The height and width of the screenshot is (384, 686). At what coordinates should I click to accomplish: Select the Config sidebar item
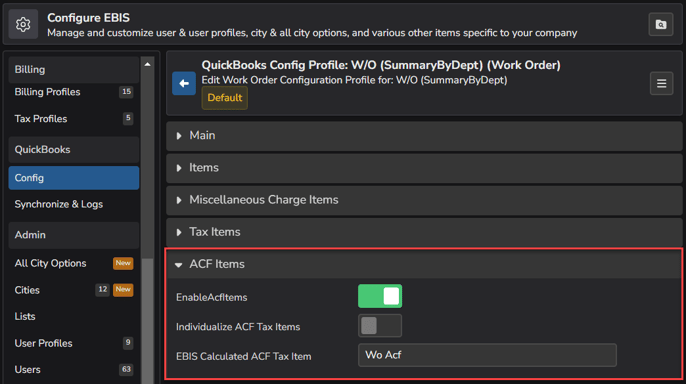click(x=74, y=178)
